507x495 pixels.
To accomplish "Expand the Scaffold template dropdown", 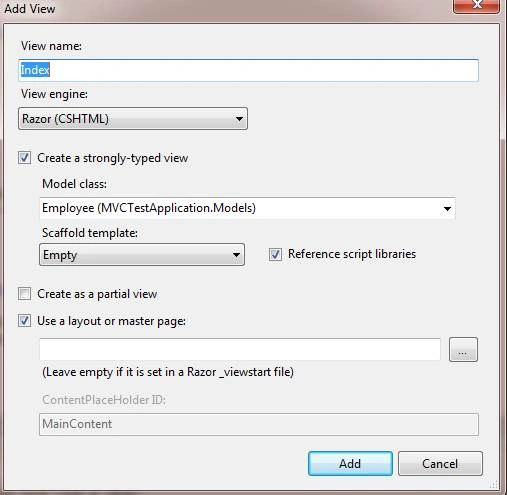I will pyautogui.click(x=142, y=255).
